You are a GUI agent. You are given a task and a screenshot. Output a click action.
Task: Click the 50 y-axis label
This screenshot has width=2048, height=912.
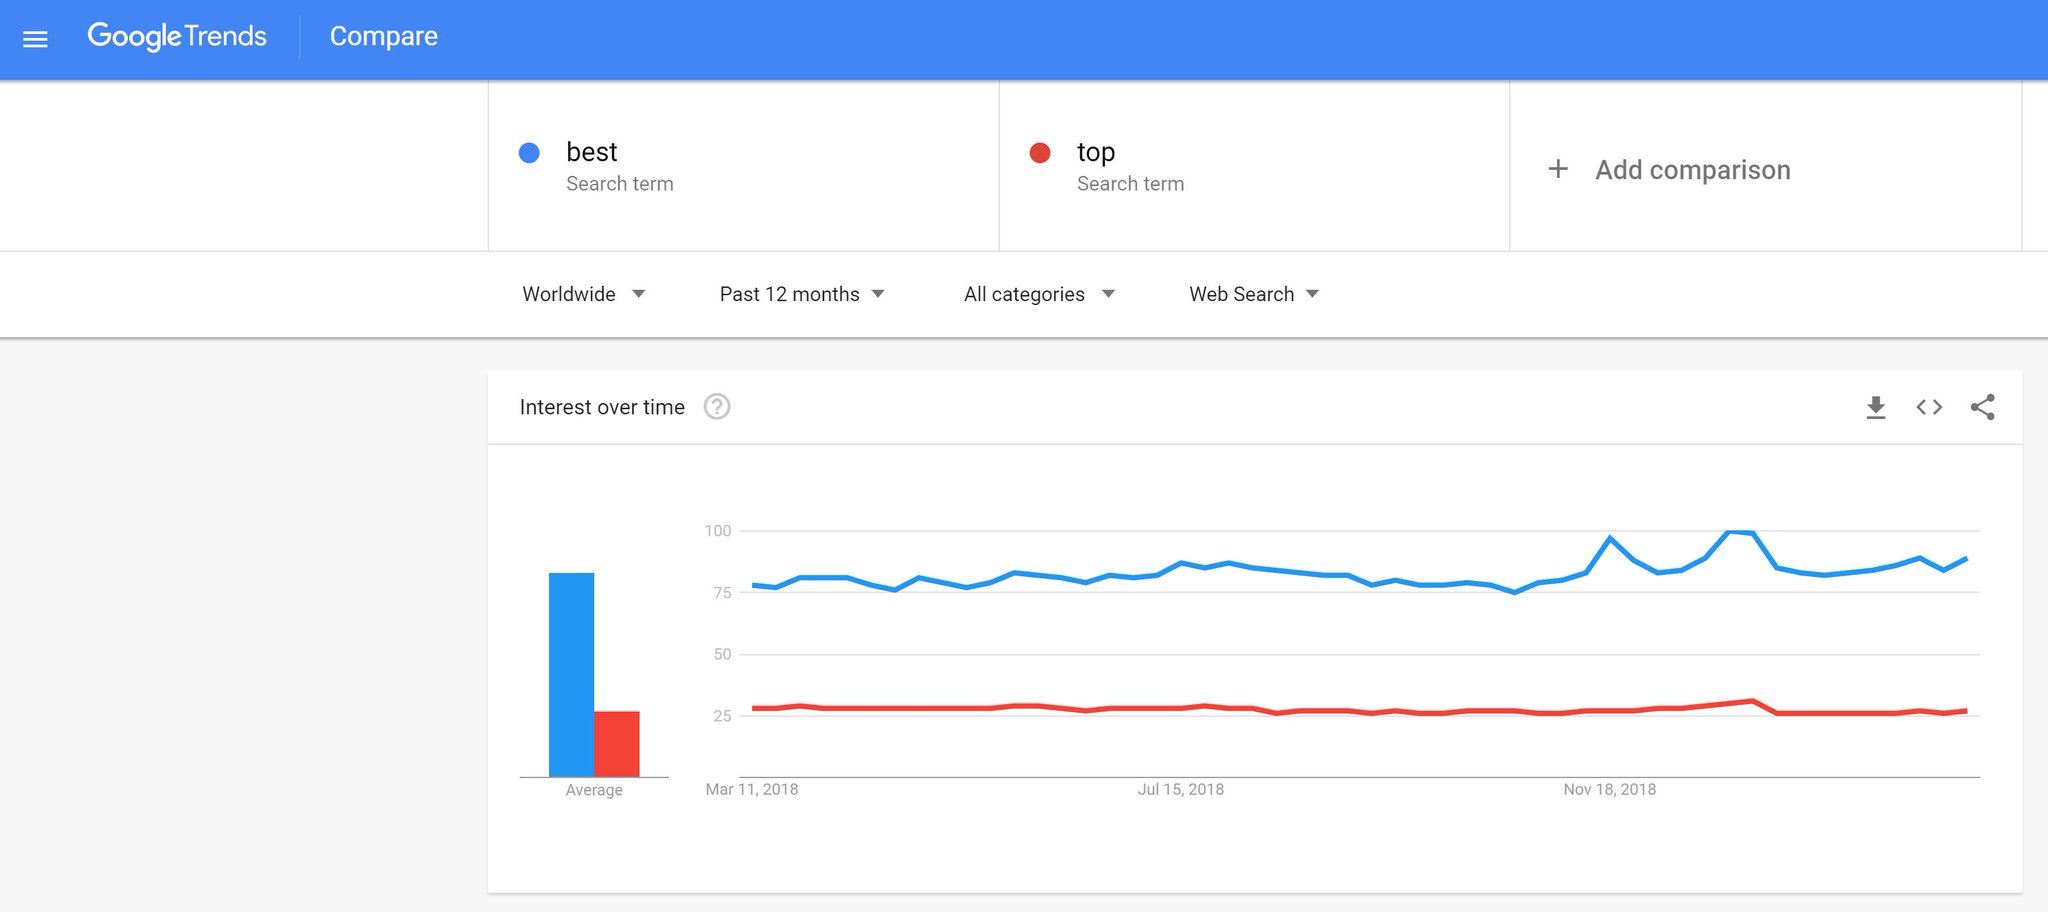[x=722, y=654]
